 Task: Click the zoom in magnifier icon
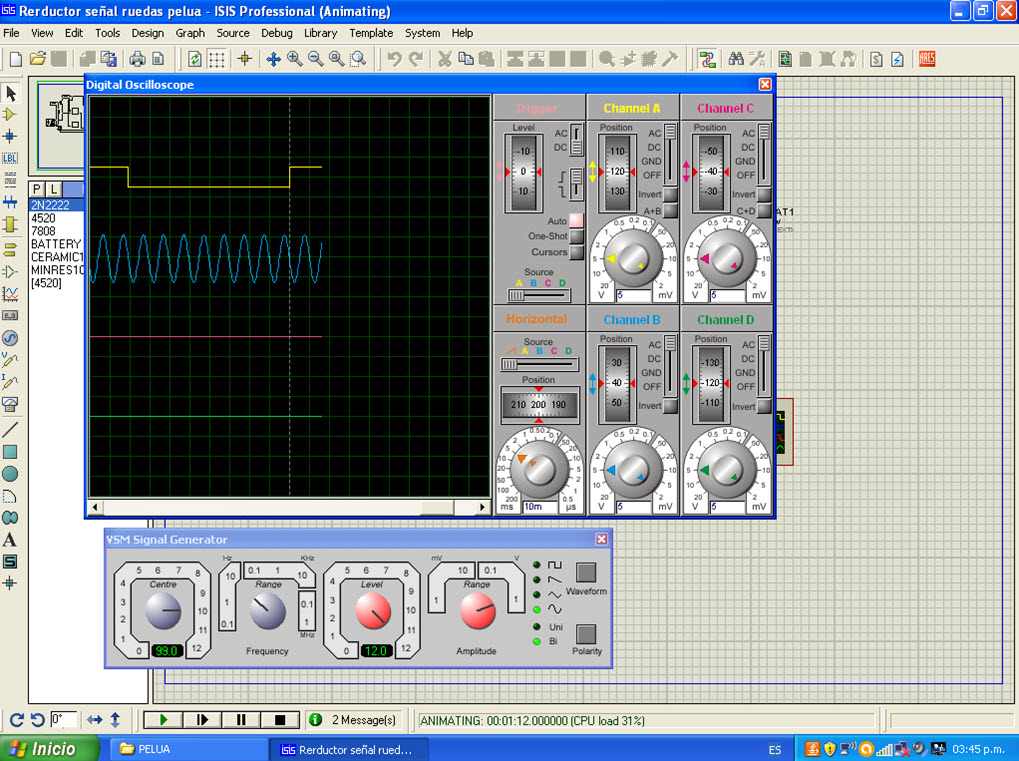pos(294,59)
